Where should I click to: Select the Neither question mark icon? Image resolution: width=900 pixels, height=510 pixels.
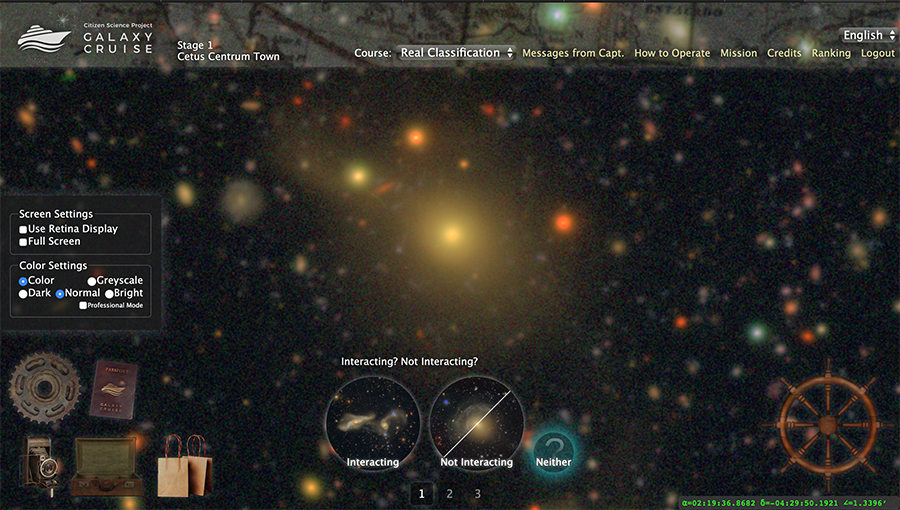[x=553, y=449]
